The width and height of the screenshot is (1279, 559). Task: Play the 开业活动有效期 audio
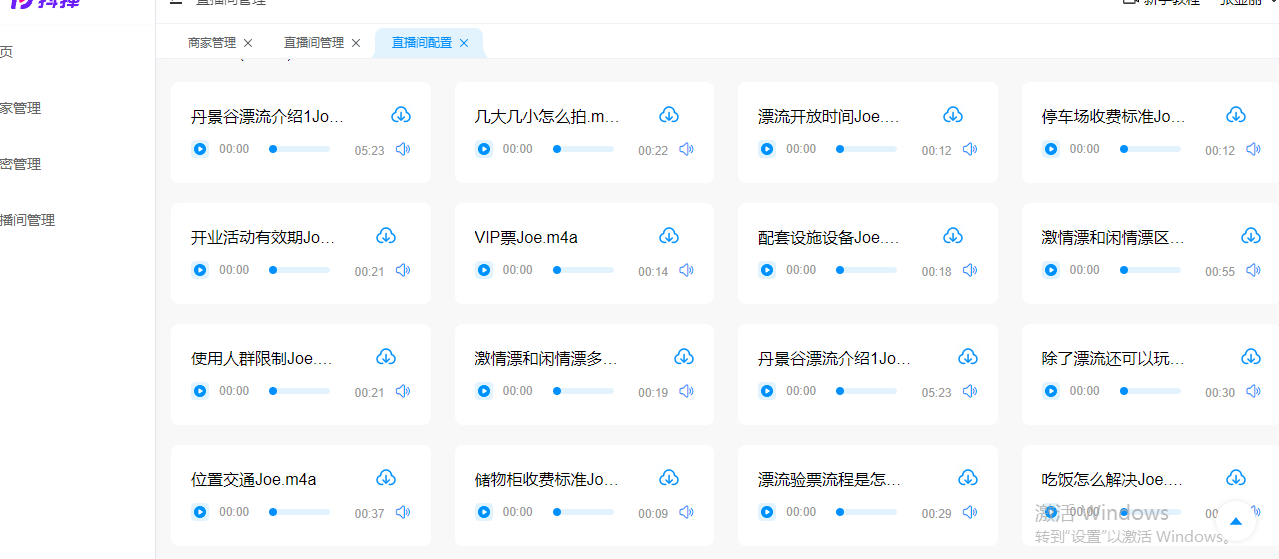(x=200, y=270)
